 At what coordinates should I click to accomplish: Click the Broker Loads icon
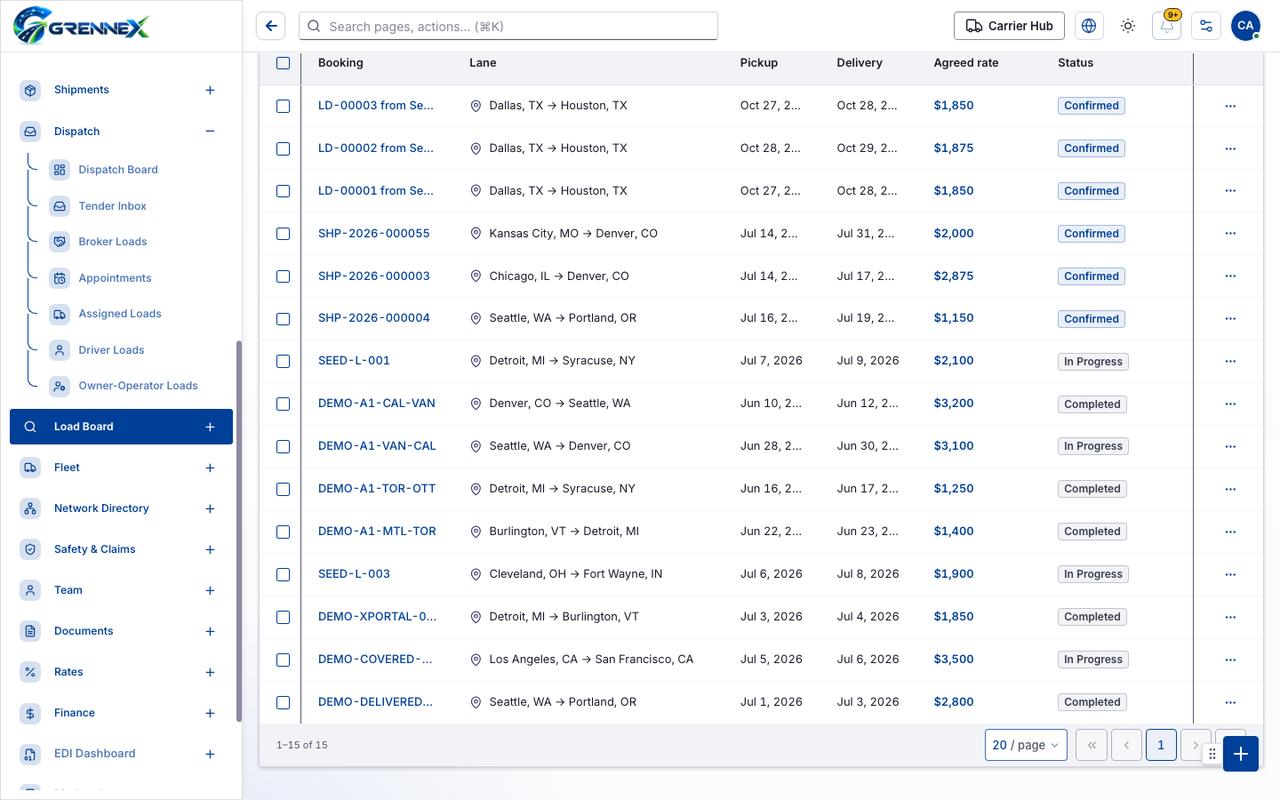pyautogui.click(x=60, y=242)
